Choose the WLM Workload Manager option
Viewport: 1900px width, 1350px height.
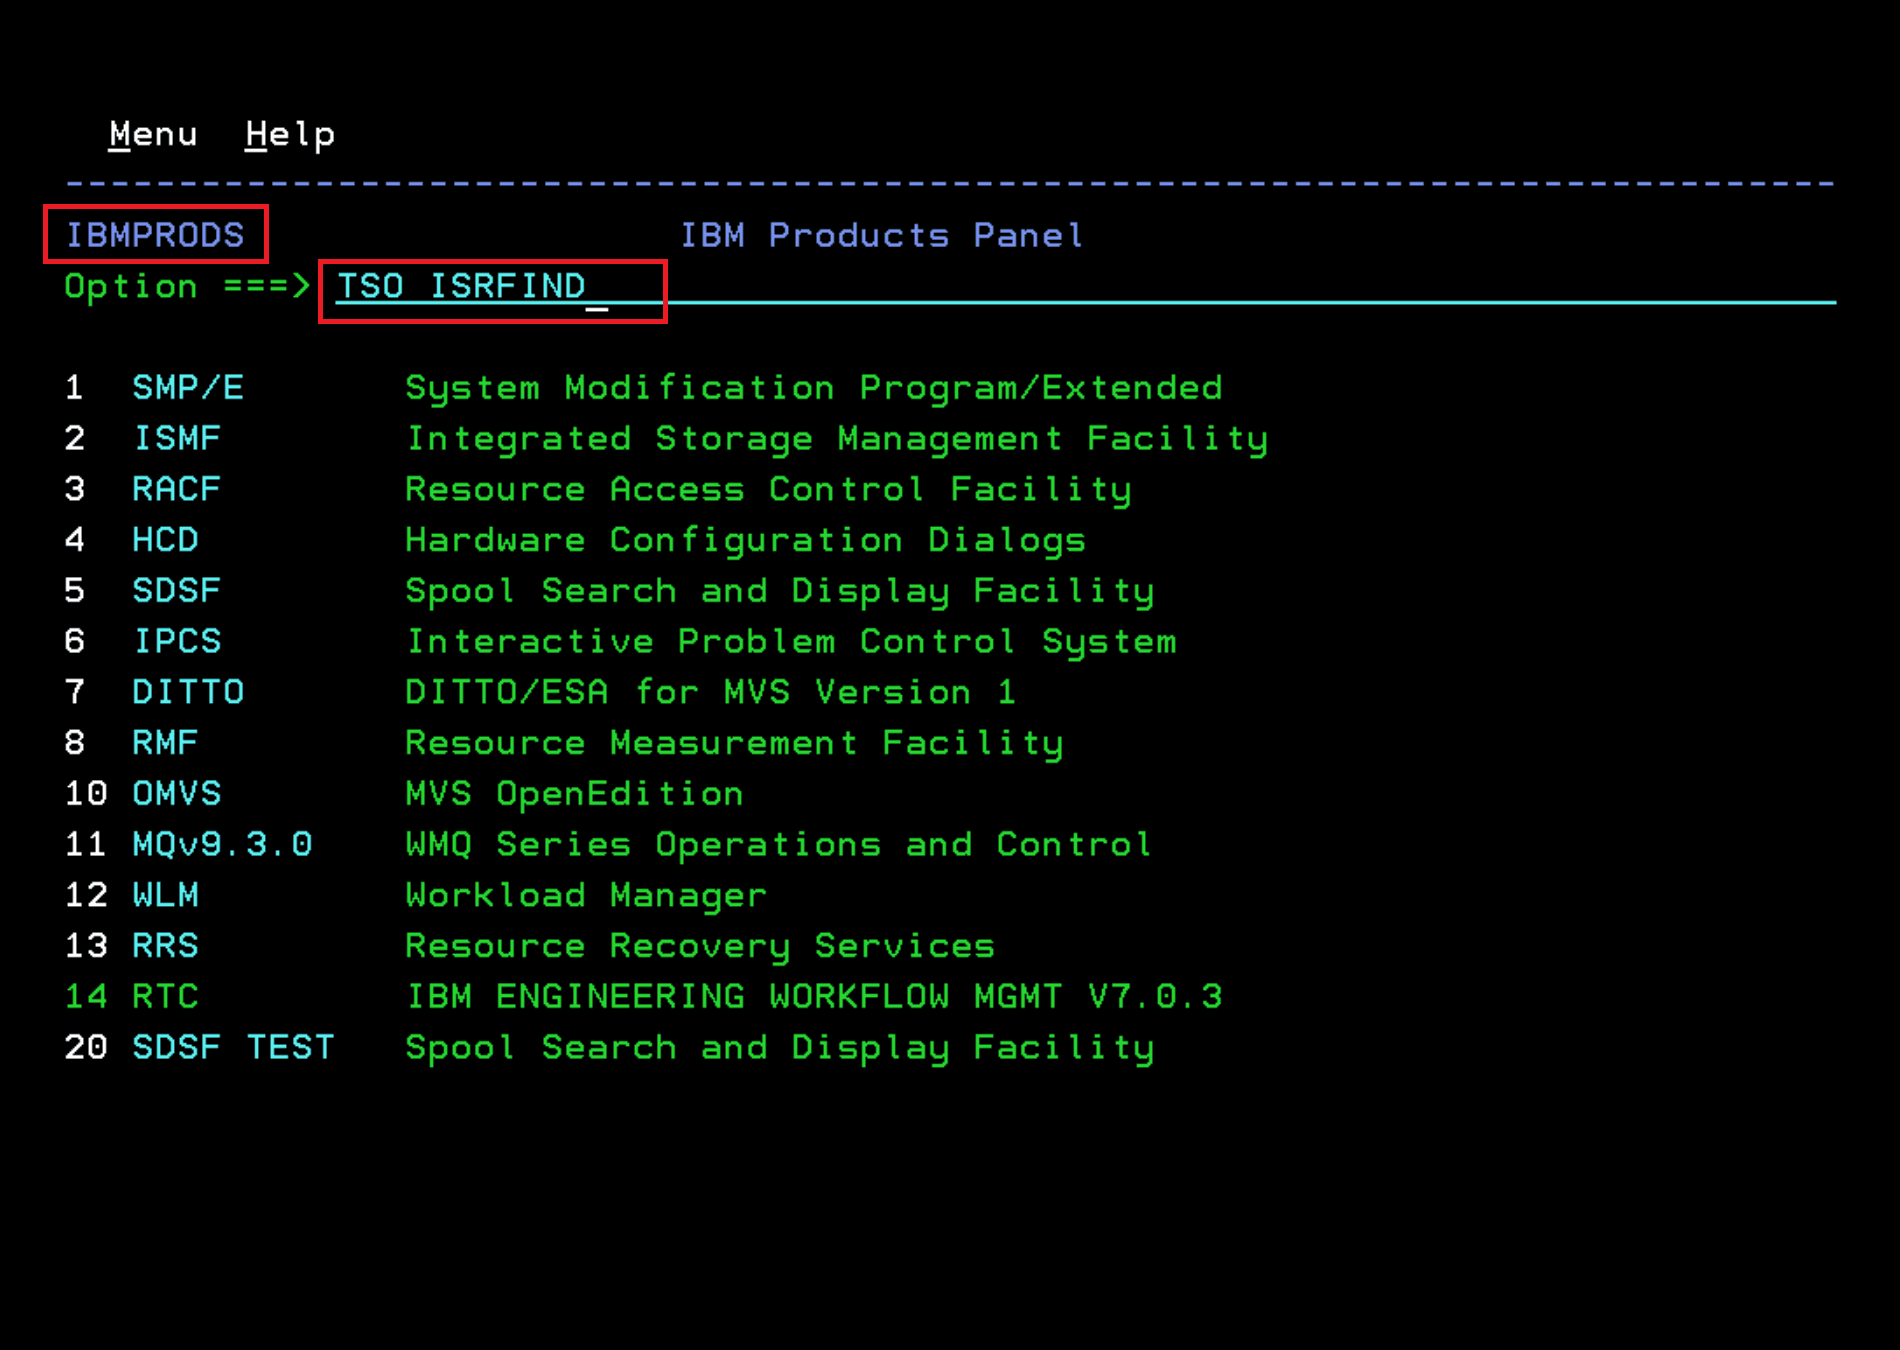coord(165,895)
